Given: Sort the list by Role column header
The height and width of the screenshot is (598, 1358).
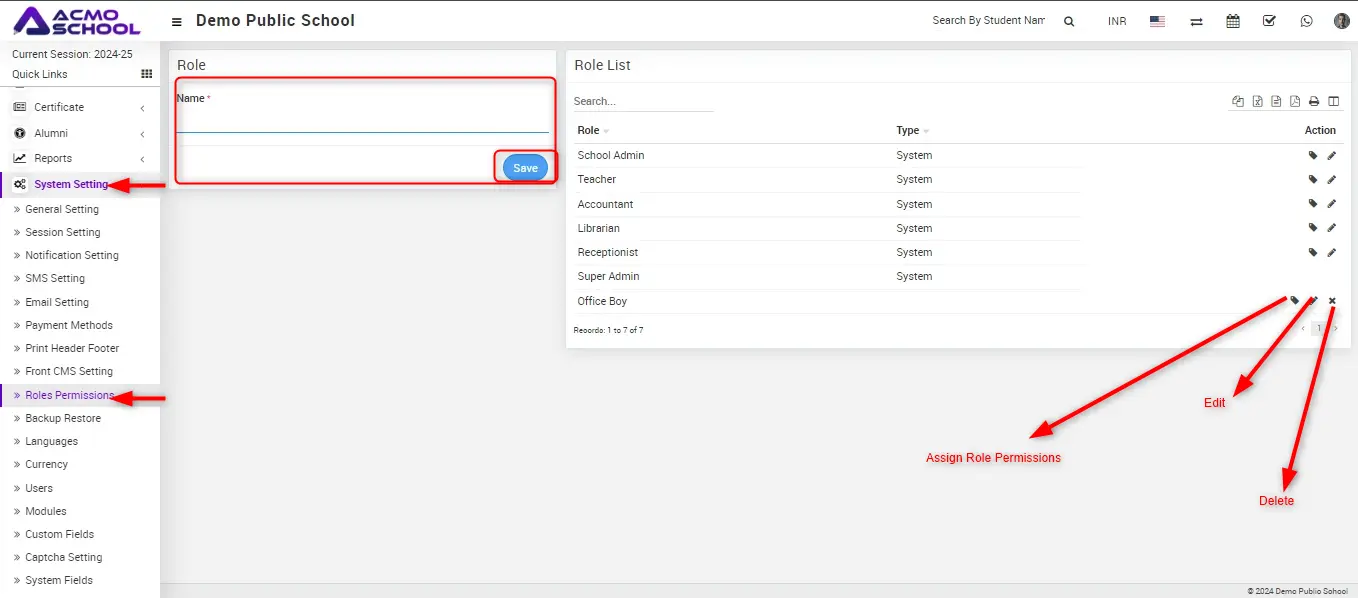Looking at the screenshot, I should click(589, 130).
